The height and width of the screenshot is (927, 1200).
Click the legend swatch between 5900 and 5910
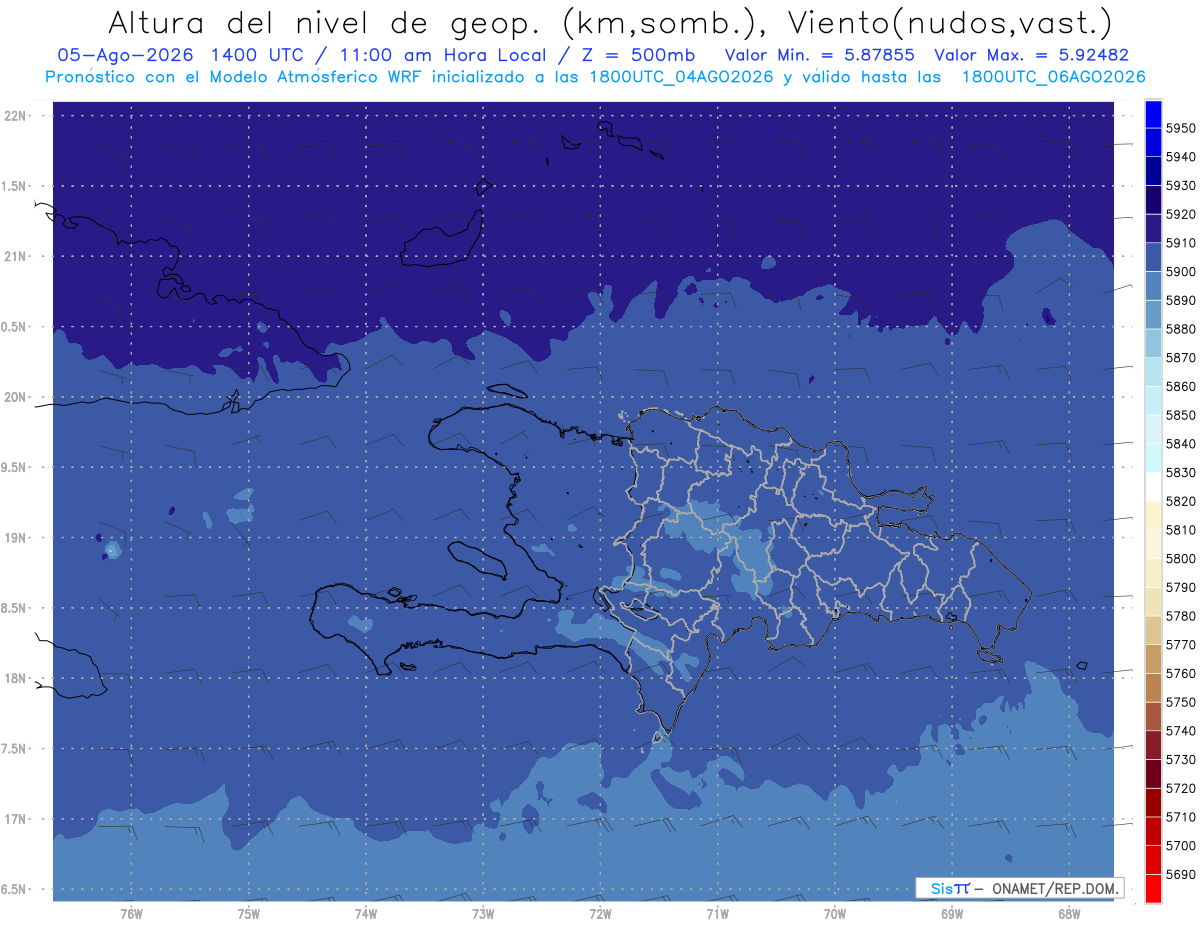[x=1153, y=257]
